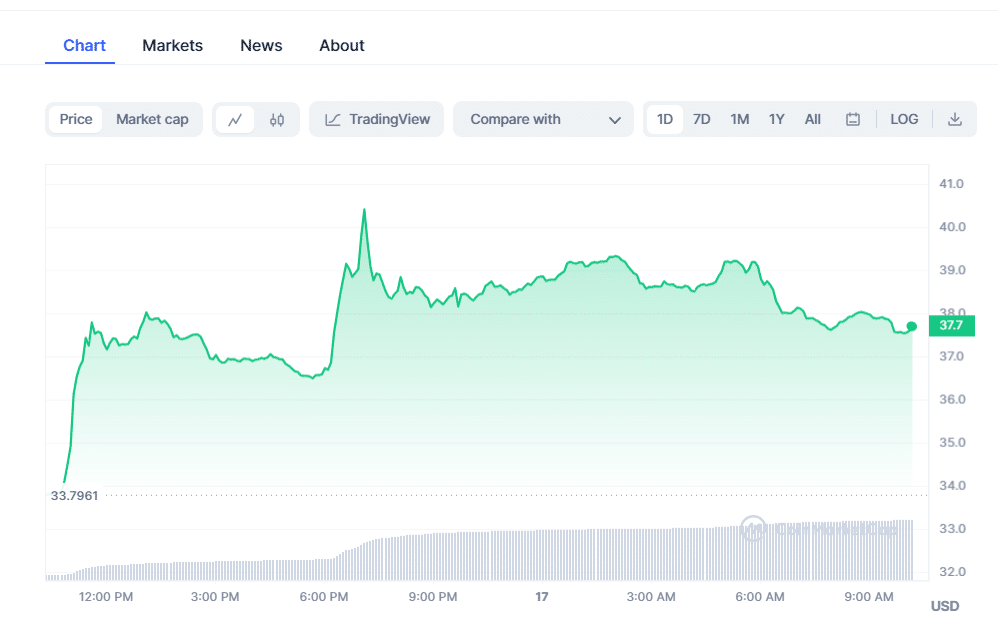Switch to candlestick chart icon
The width and height of the screenshot is (998, 636).
coord(277,120)
